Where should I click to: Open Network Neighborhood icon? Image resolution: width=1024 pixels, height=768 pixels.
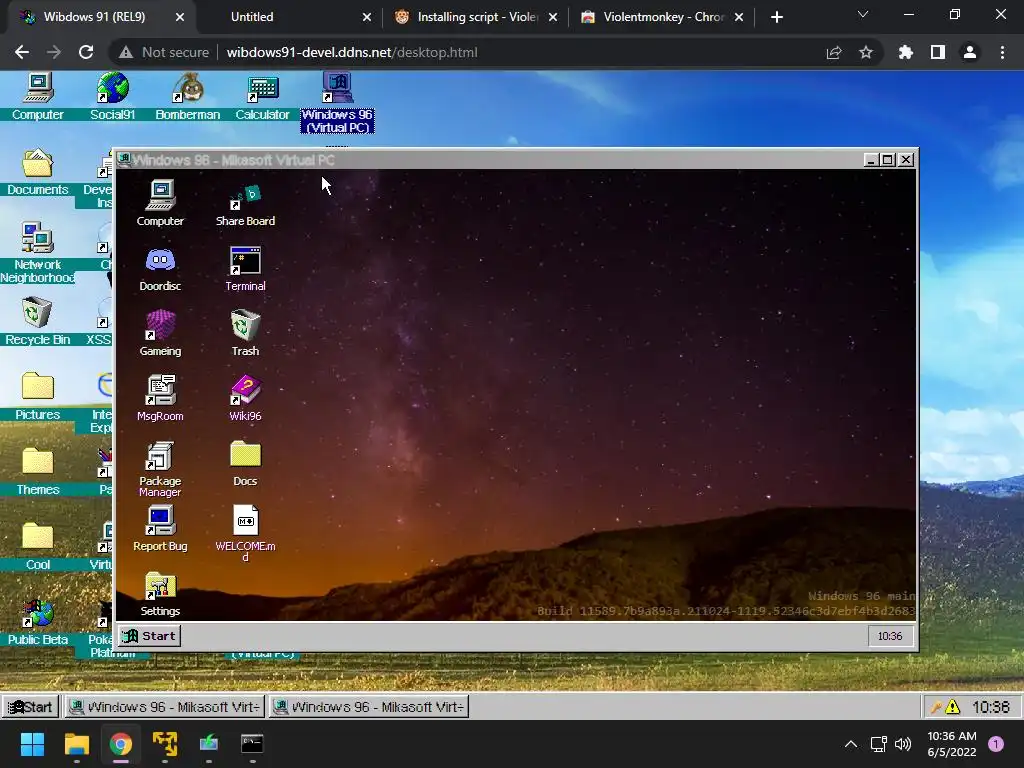point(37,253)
